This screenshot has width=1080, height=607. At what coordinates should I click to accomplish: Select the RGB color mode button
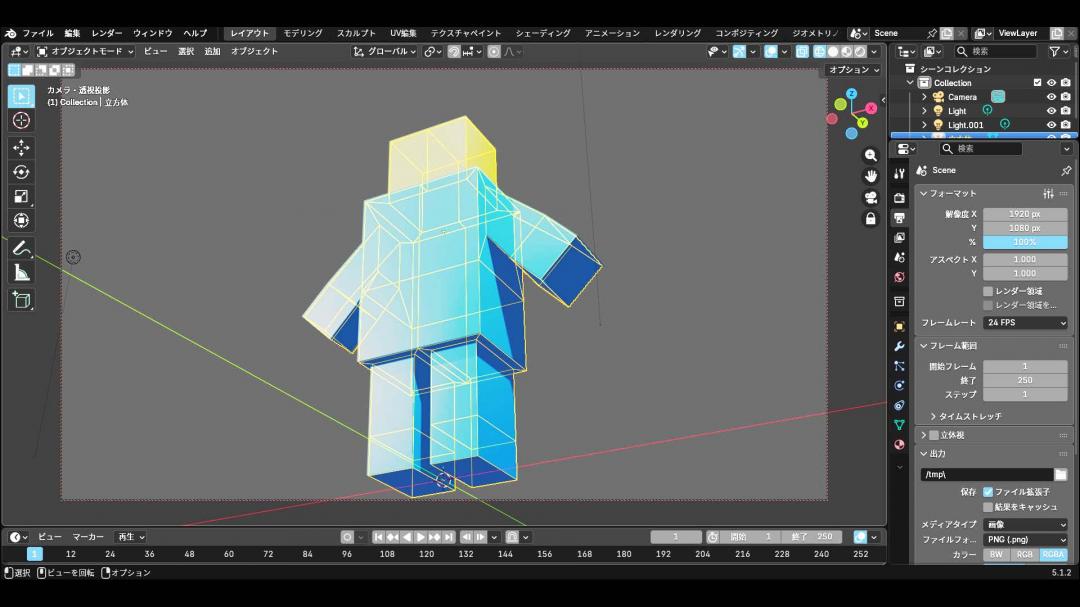[1025, 555]
